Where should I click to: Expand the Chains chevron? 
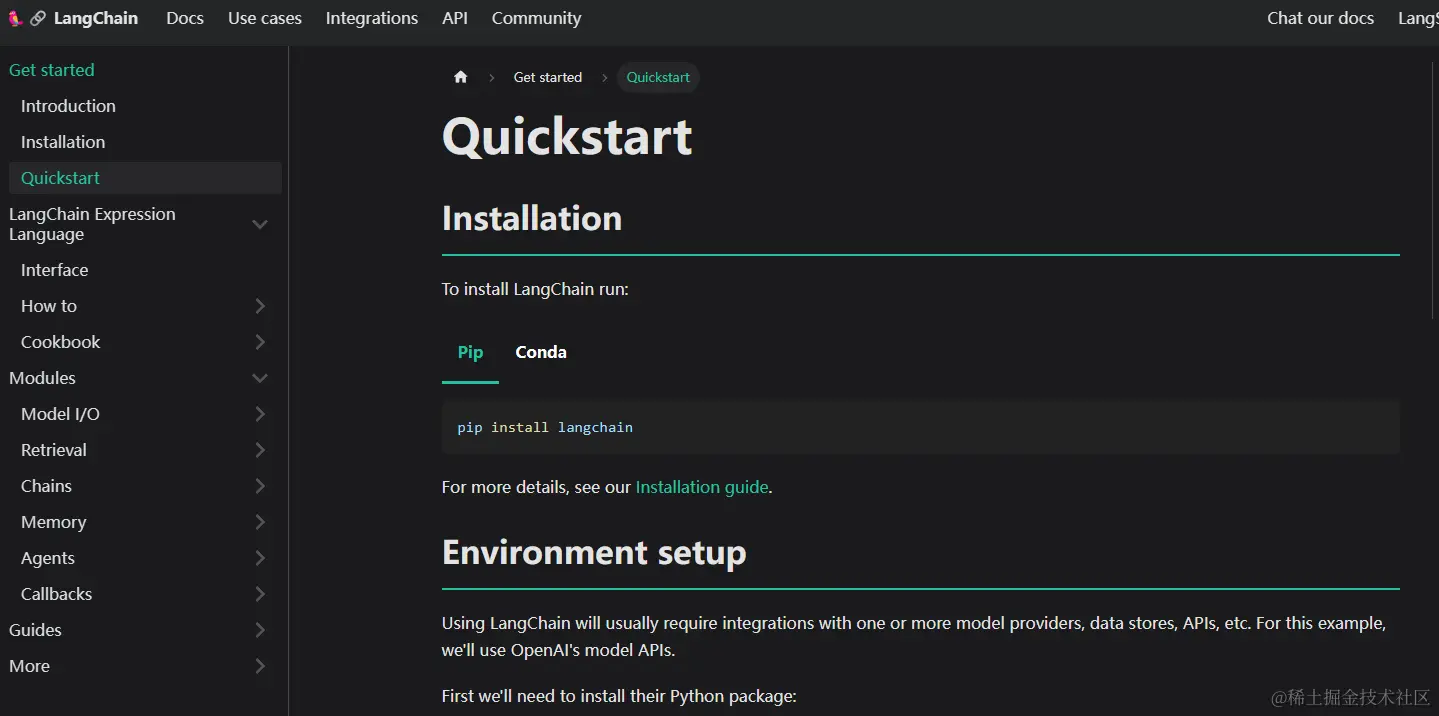click(x=260, y=486)
